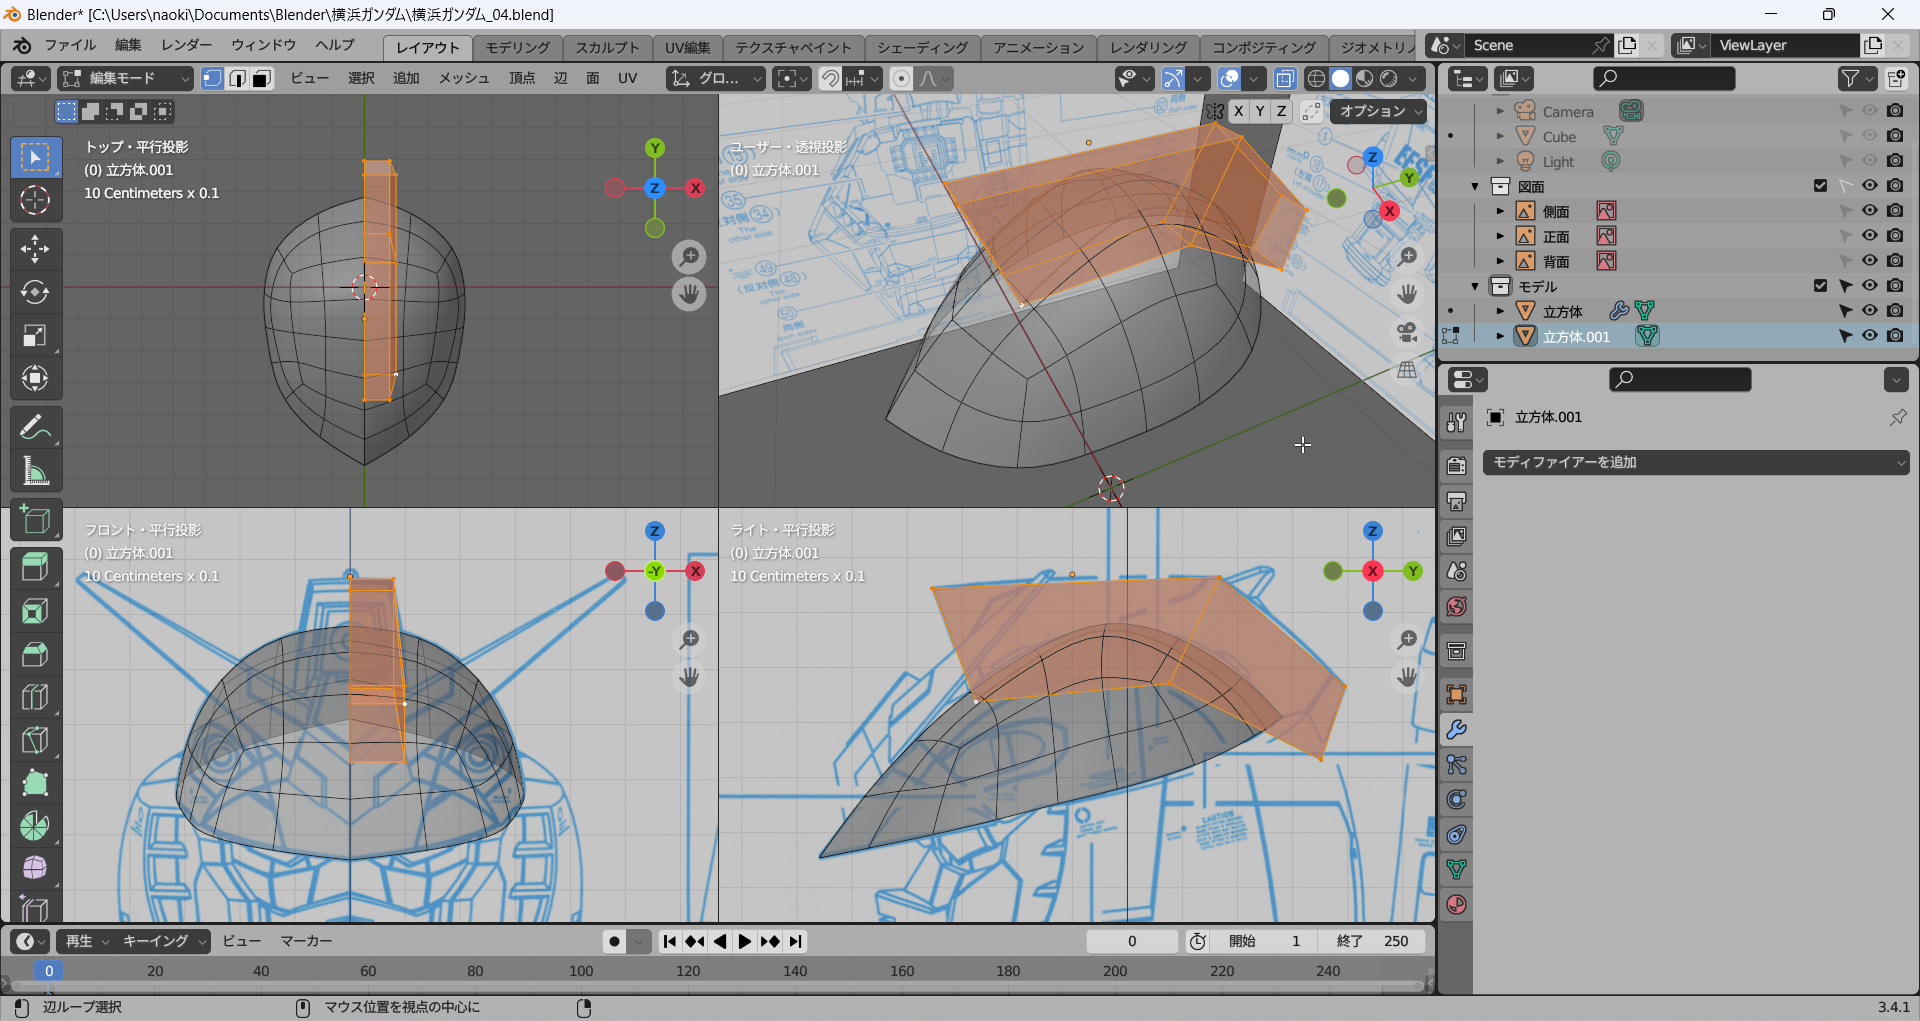
Task: Open the Material properties tab
Action: (1456, 905)
